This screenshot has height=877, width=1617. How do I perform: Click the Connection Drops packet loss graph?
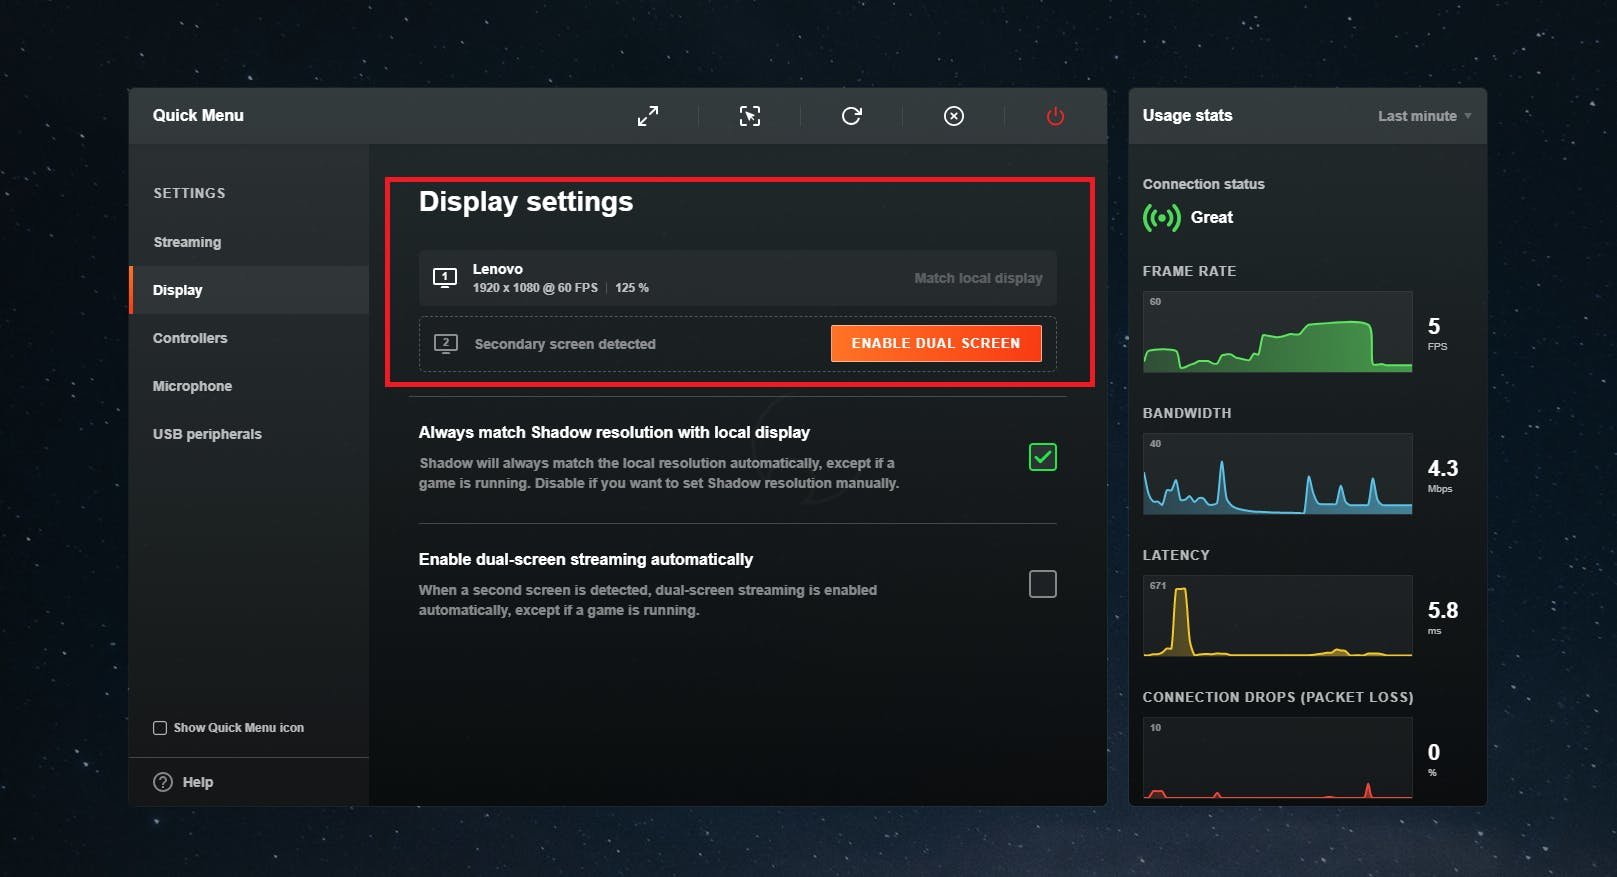(x=1278, y=758)
